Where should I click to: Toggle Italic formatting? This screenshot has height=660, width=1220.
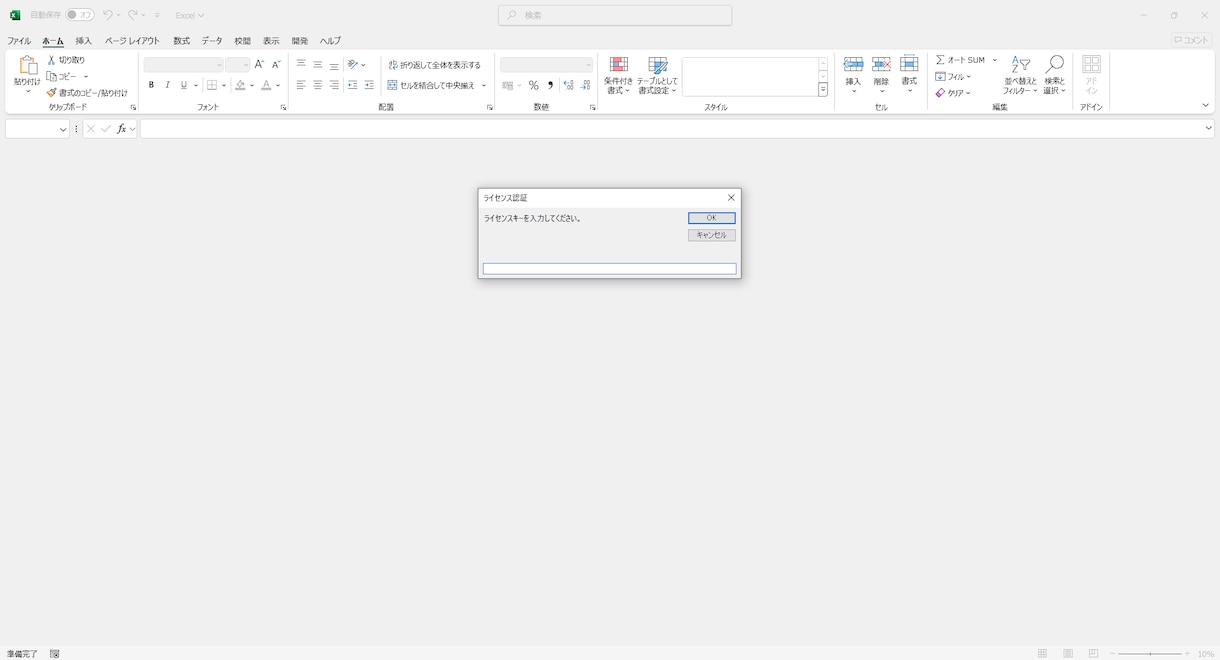pos(168,86)
